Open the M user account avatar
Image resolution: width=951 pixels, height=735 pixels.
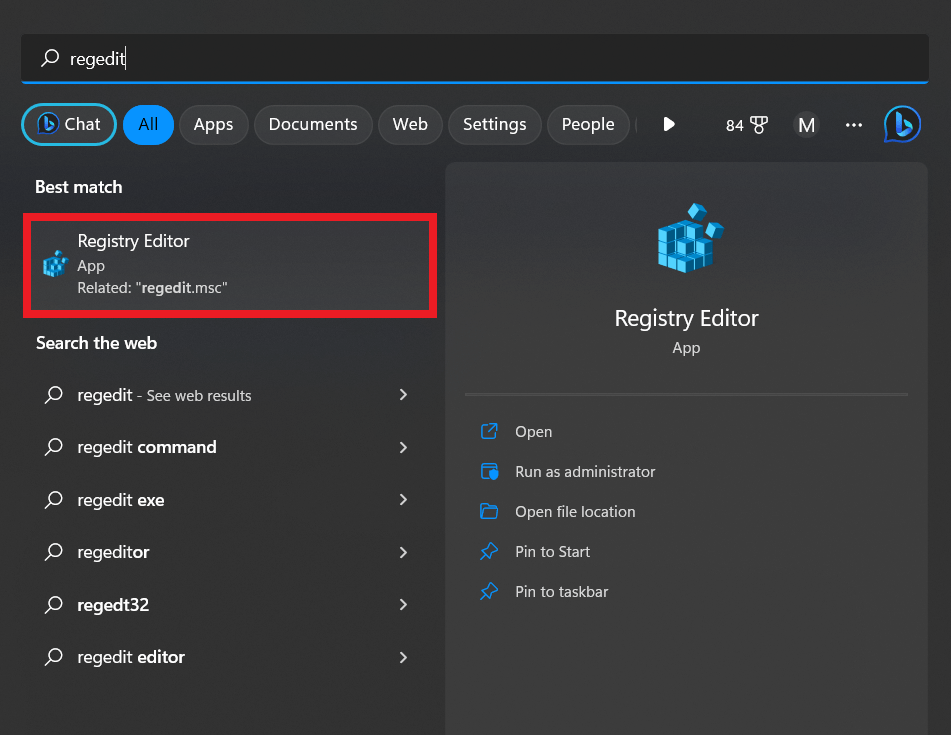pyautogui.click(x=806, y=125)
